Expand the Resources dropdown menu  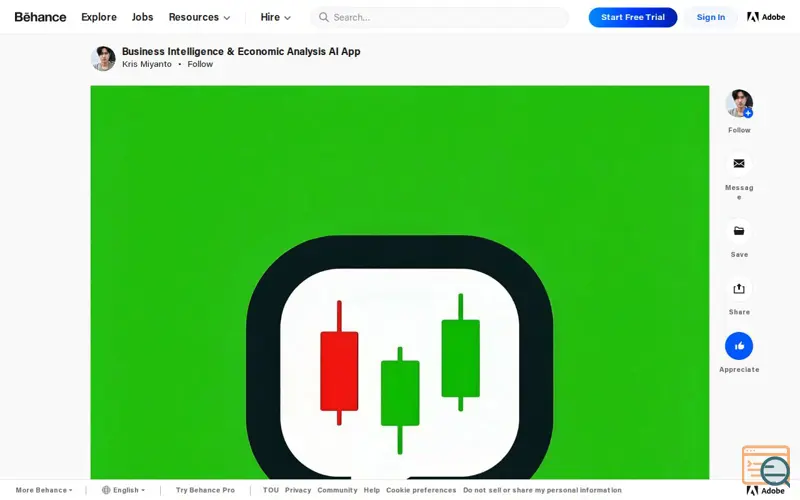pyautogui.click(x=199, y=17)
